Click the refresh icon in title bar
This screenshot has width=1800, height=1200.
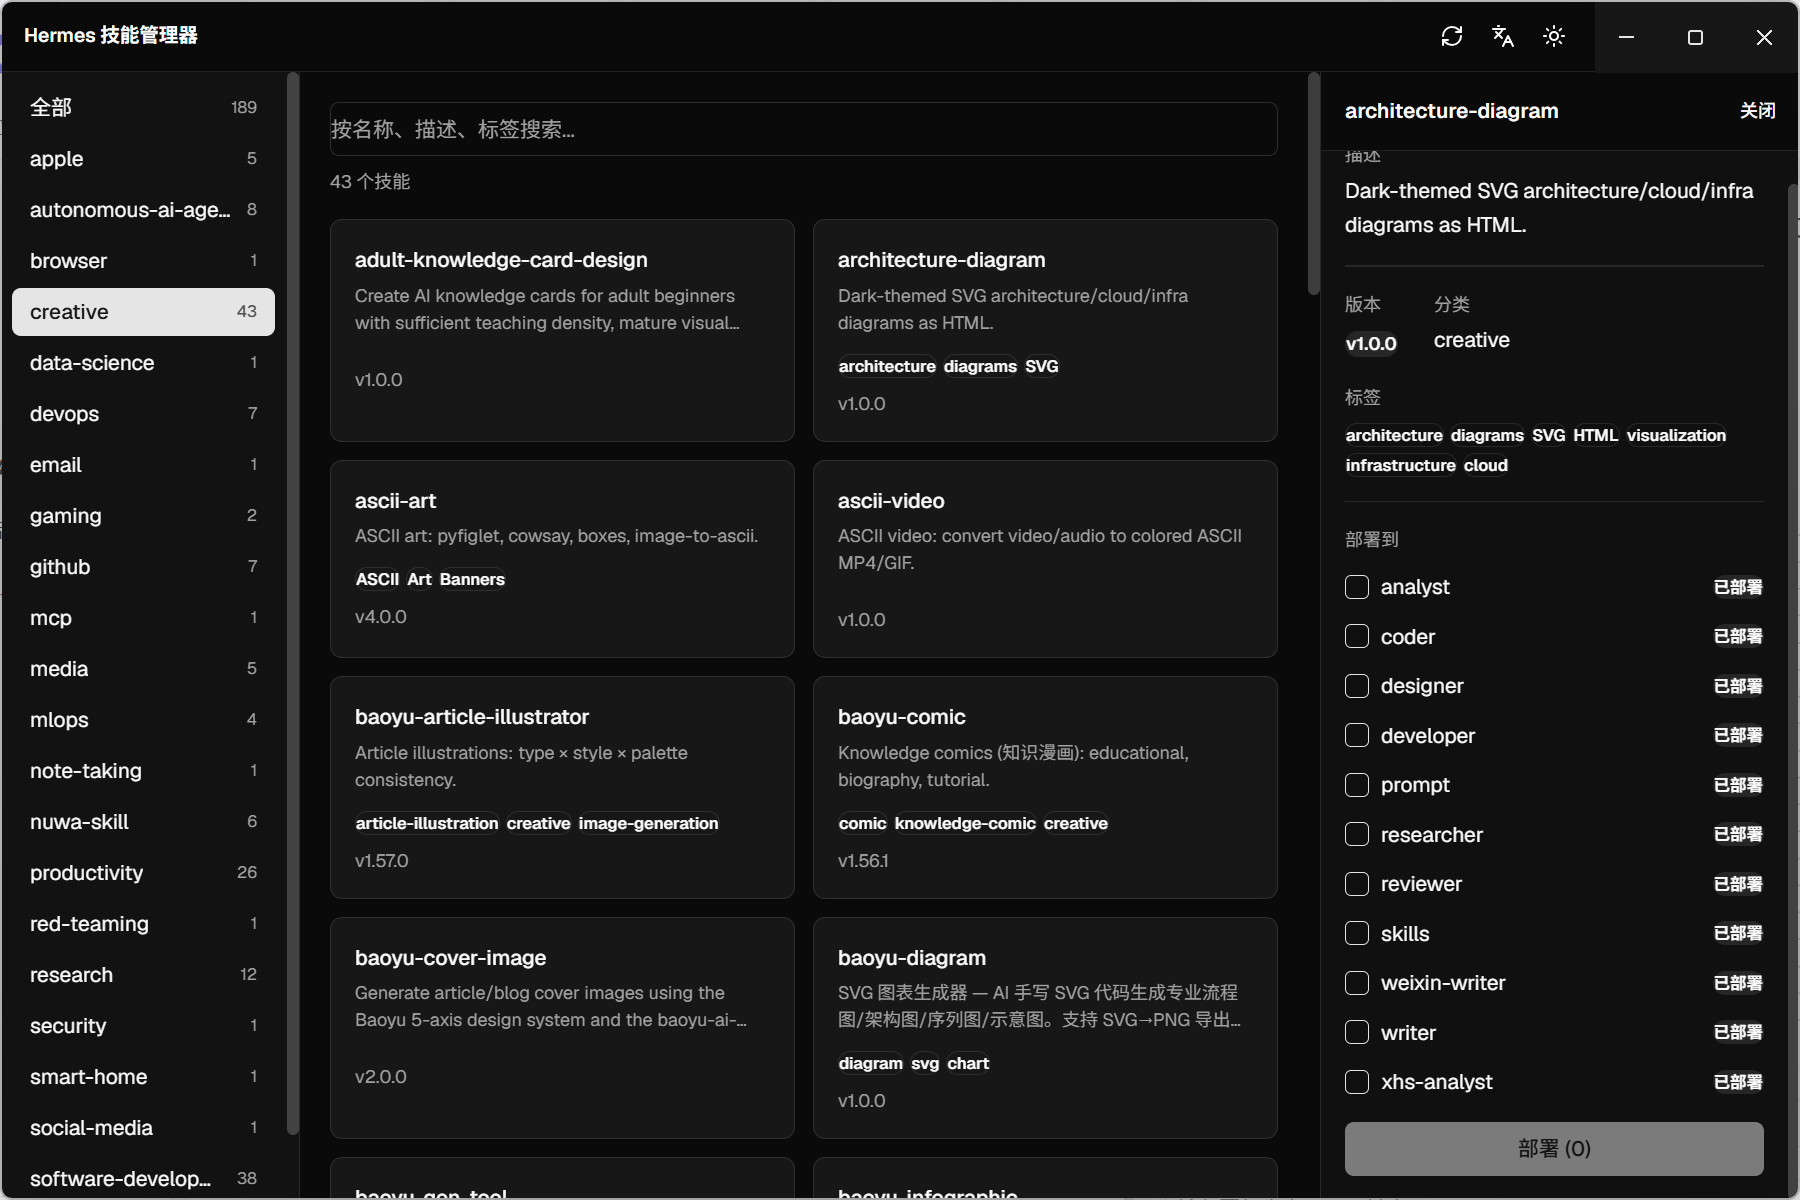[x=1452, y=37]
